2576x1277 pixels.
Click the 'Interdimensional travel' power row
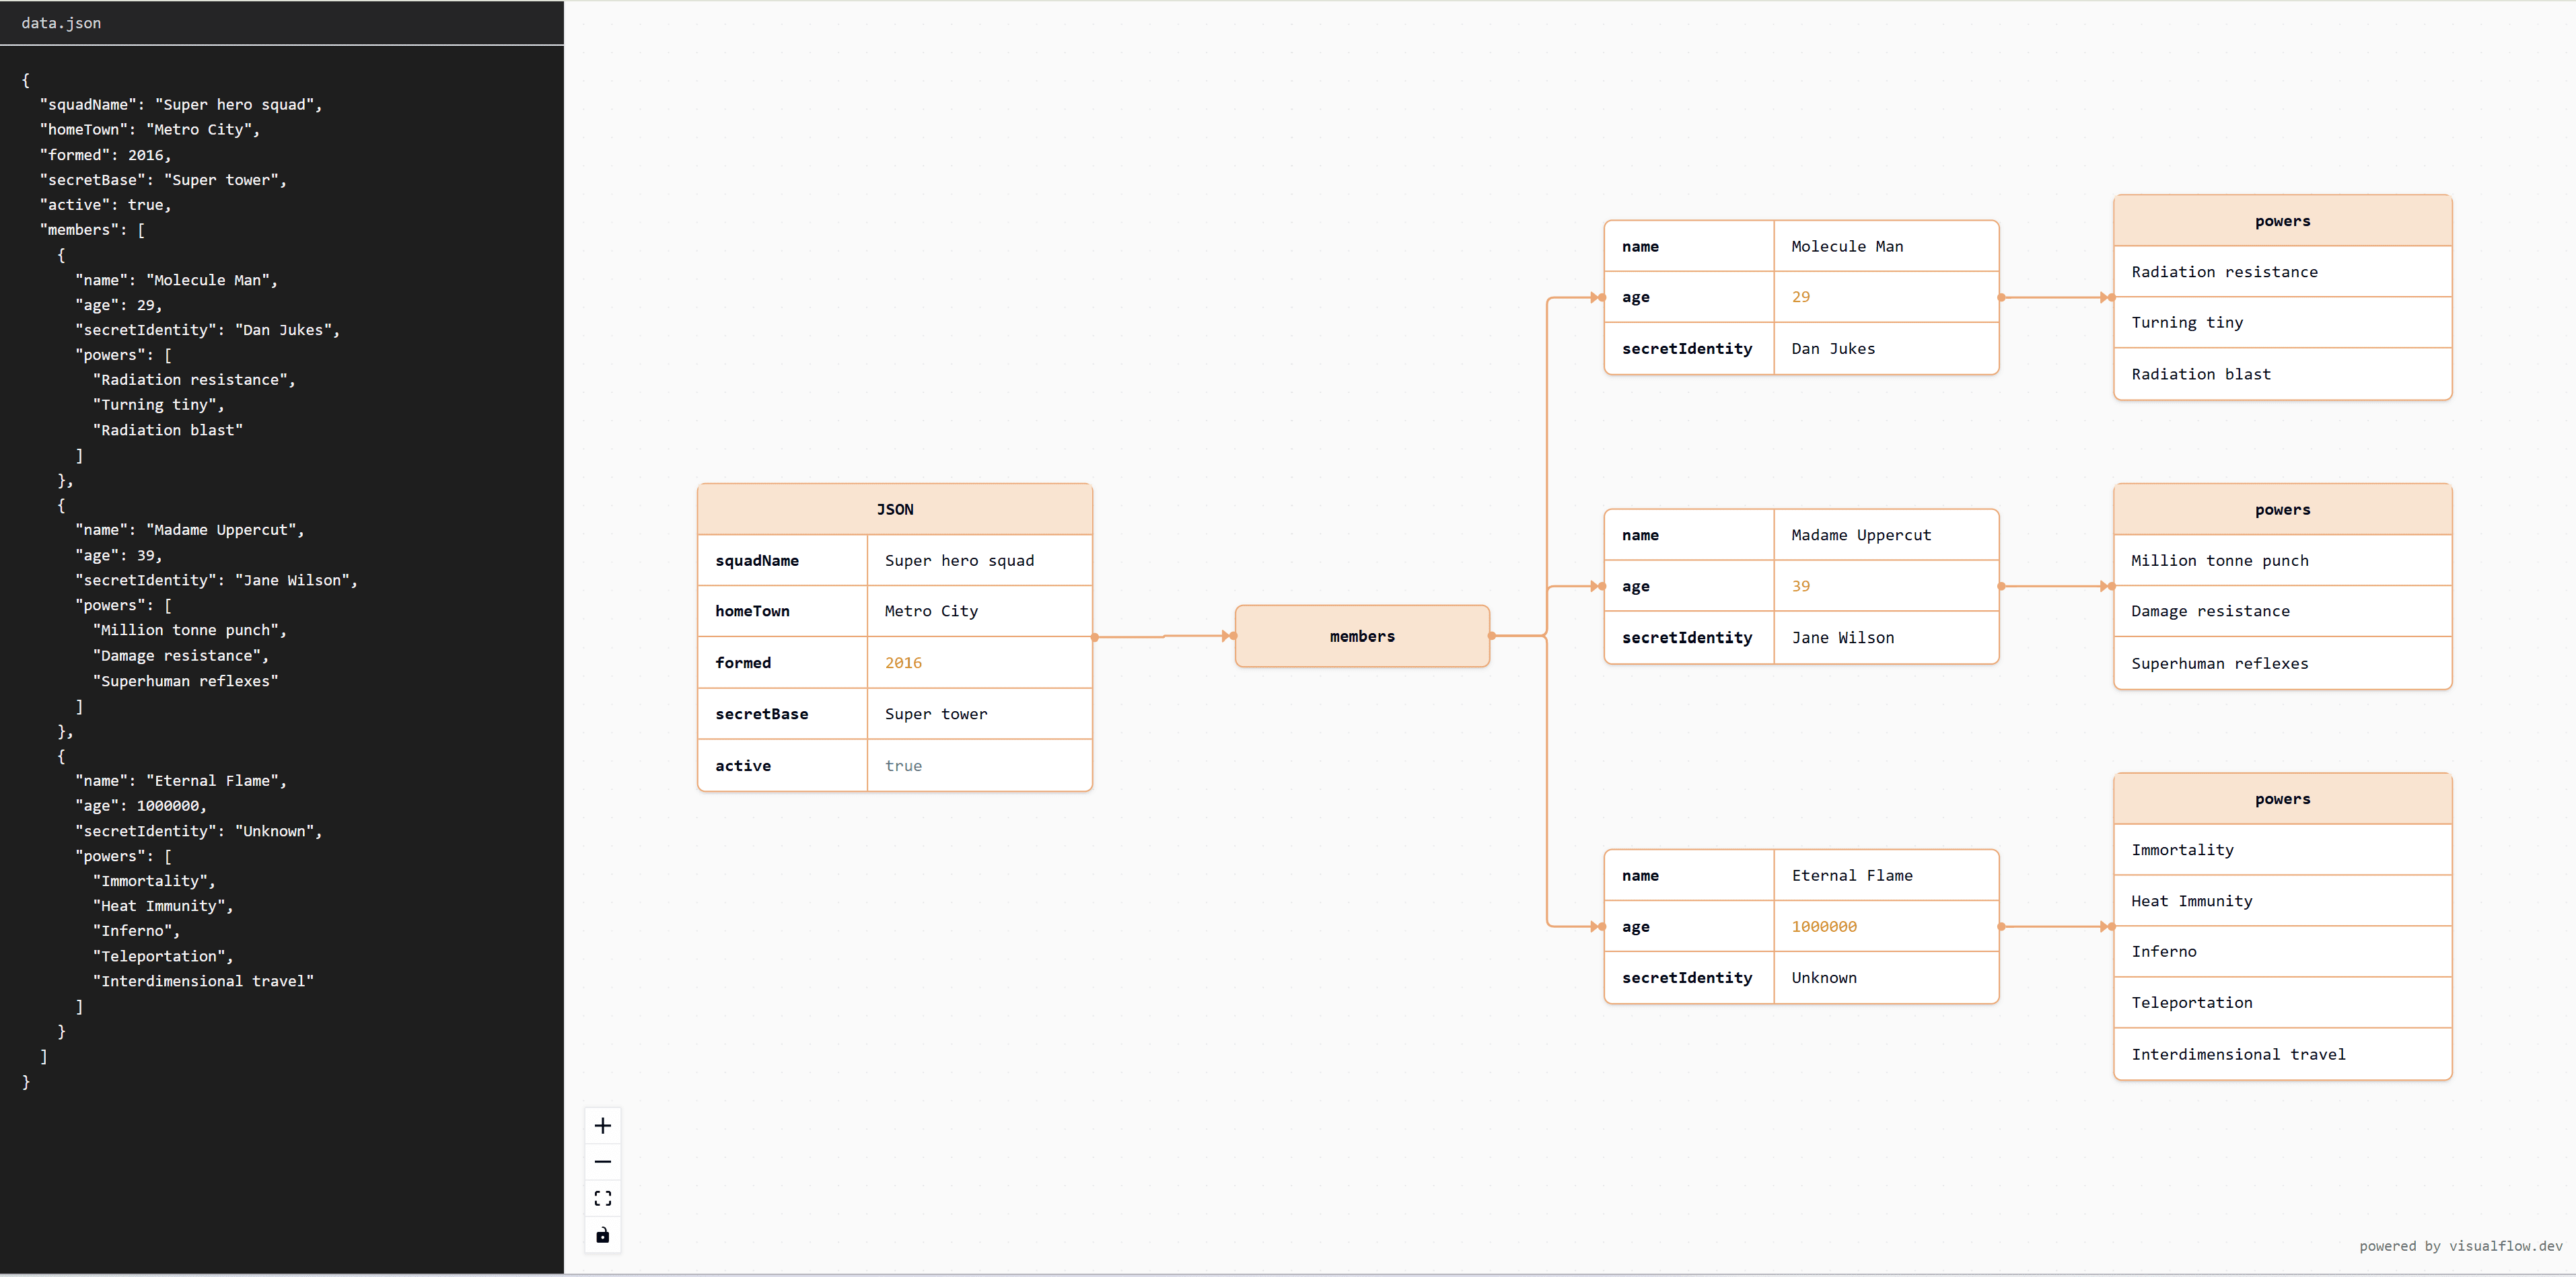[2282, 1054]
